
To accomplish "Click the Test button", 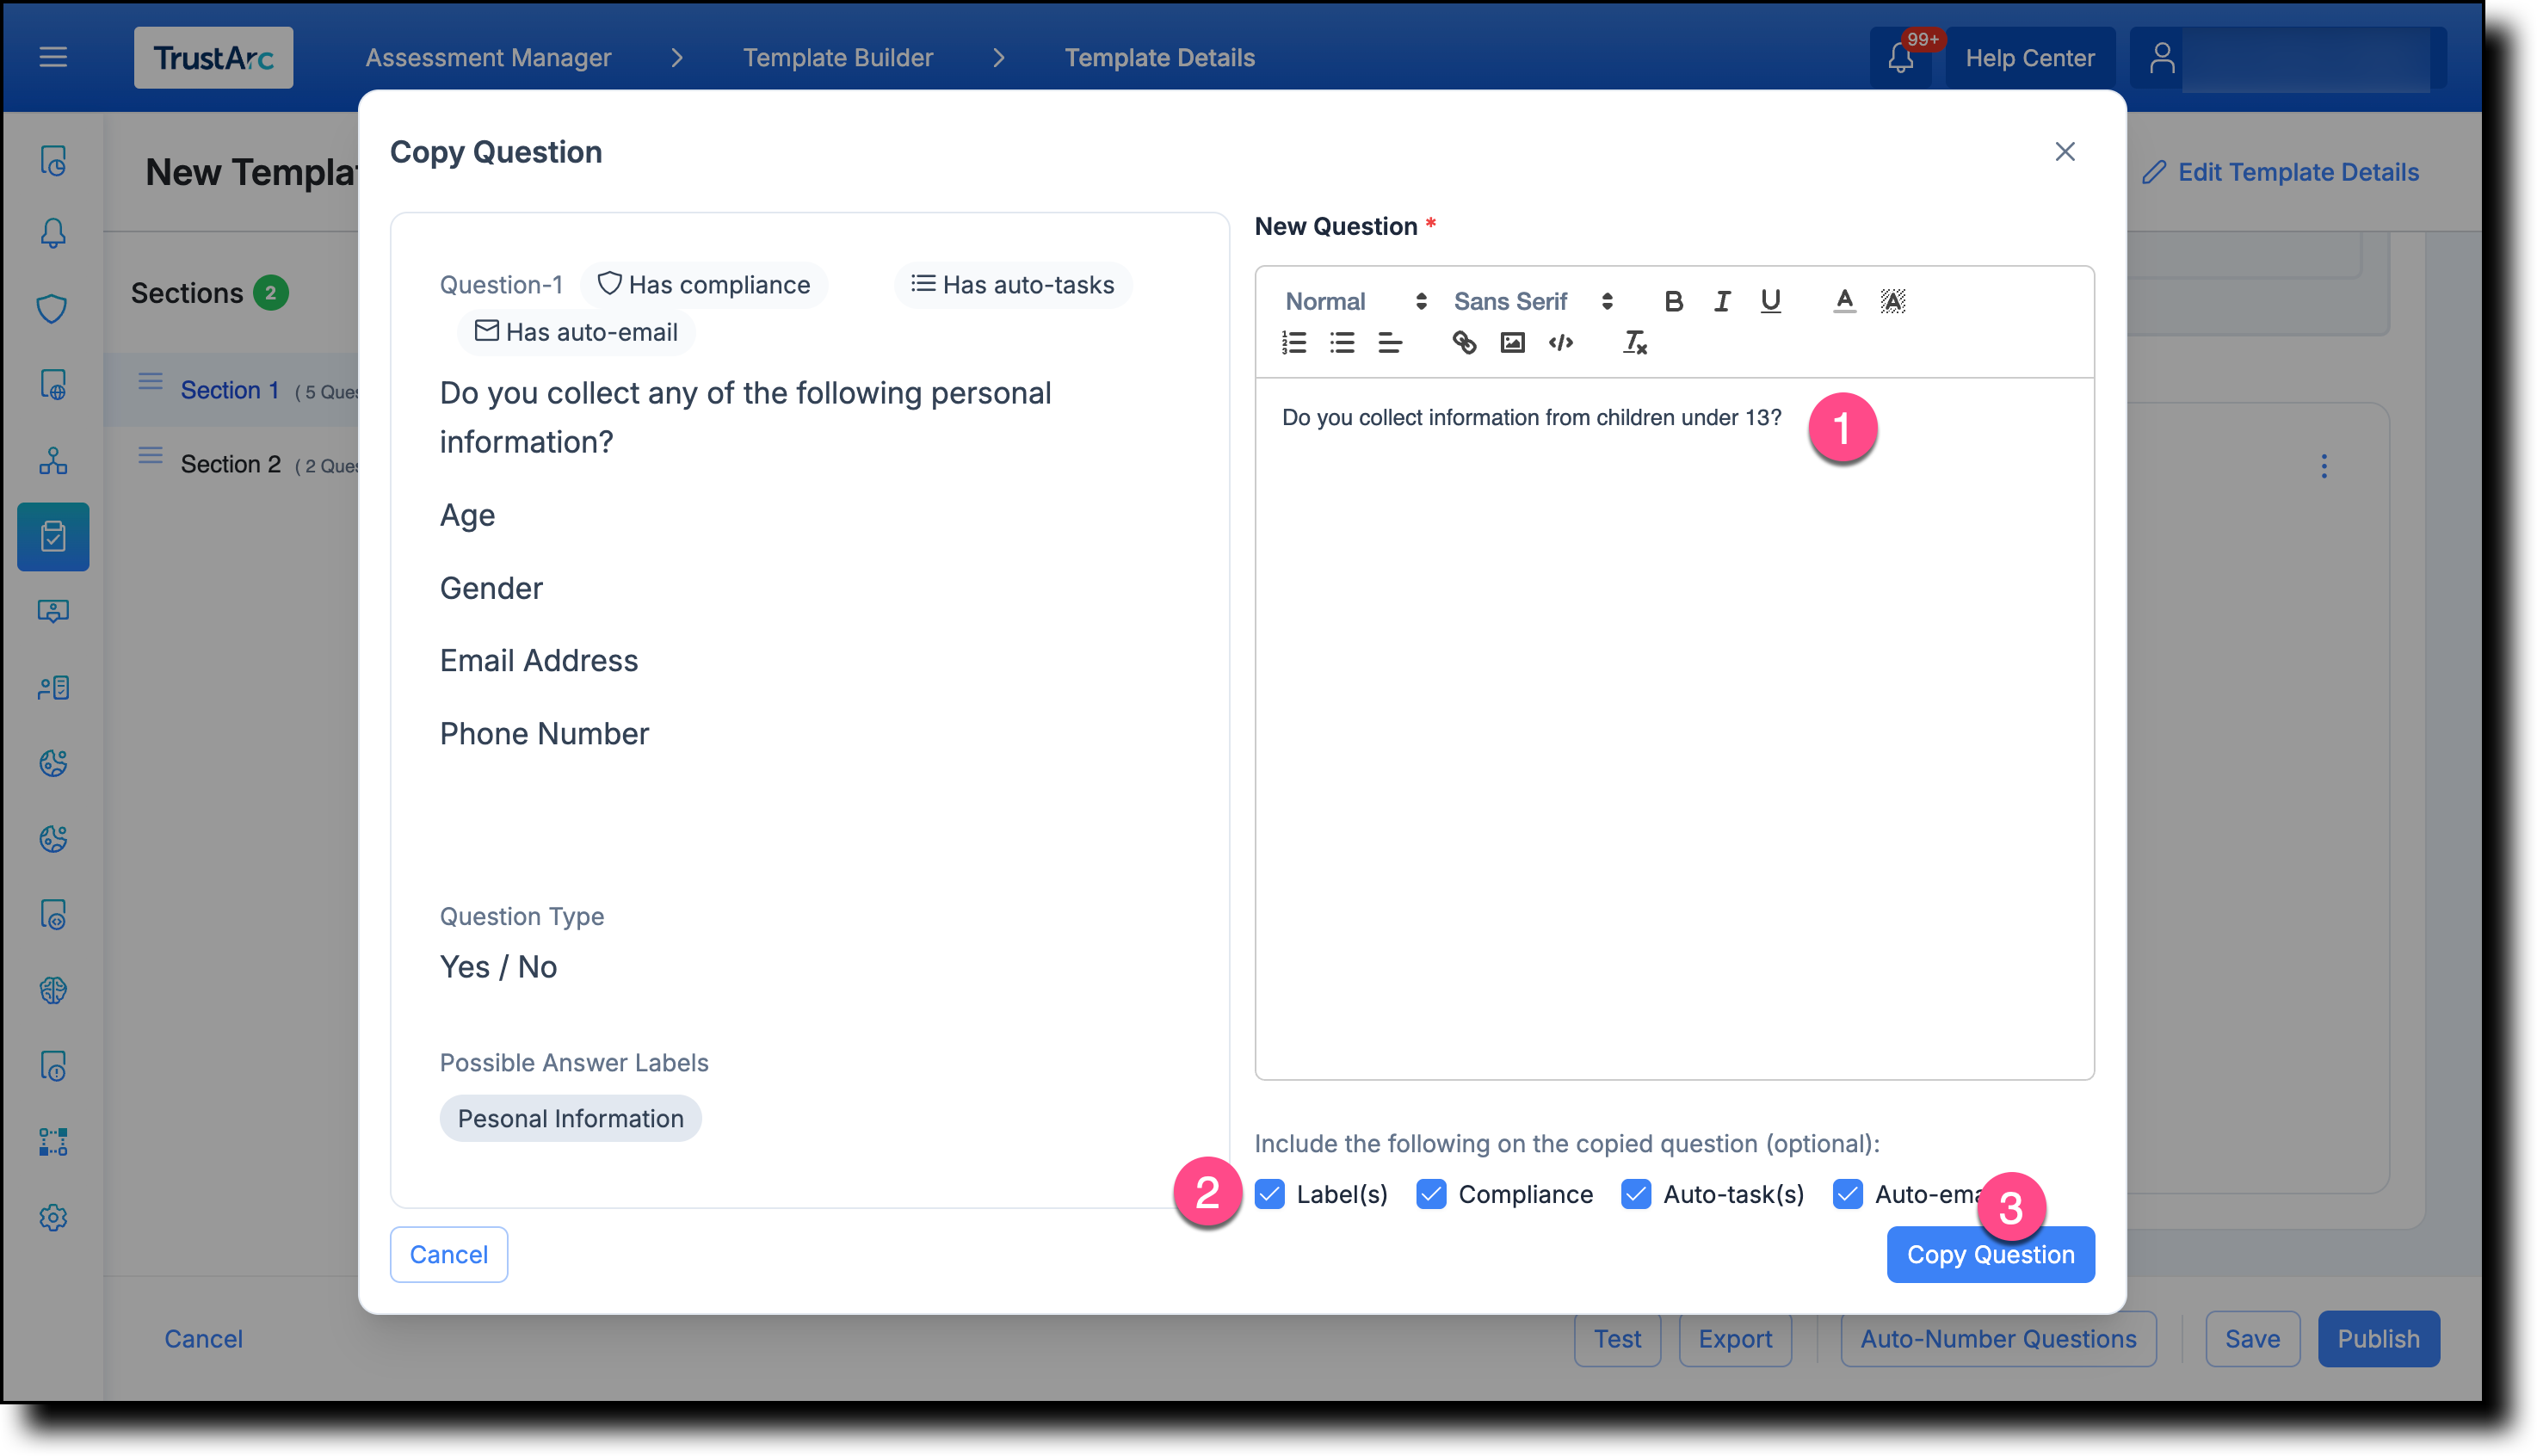I will tap(1617, 1338).
